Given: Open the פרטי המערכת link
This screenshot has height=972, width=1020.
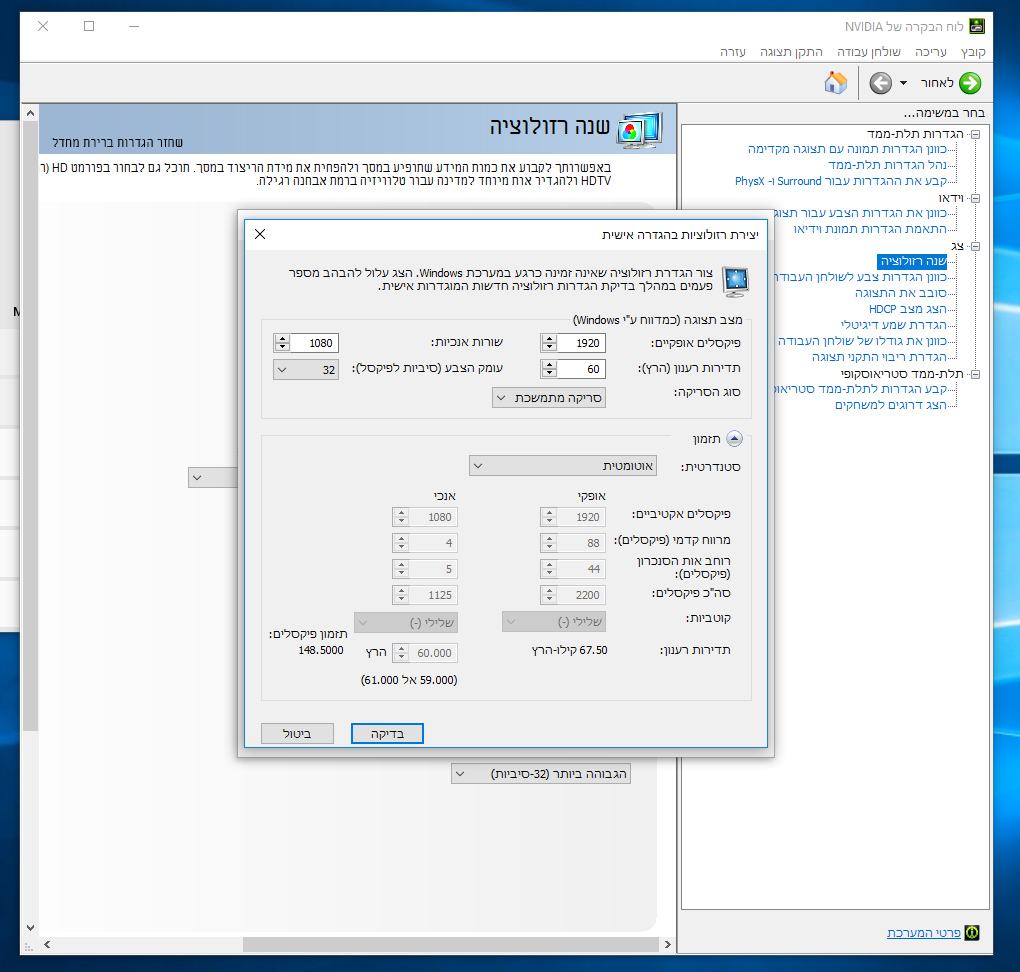Looking at the screenshot, I should (x=923, y=932).
